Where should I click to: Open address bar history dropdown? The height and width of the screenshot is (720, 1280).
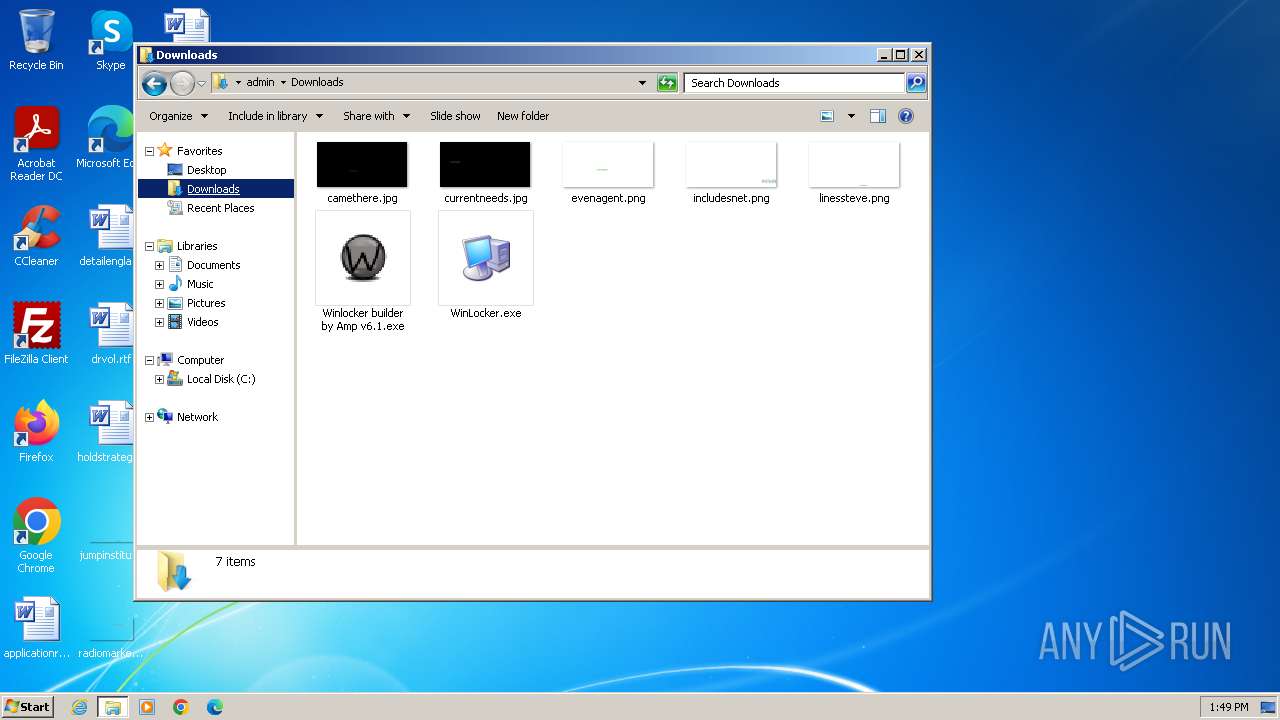pos(642,83)
